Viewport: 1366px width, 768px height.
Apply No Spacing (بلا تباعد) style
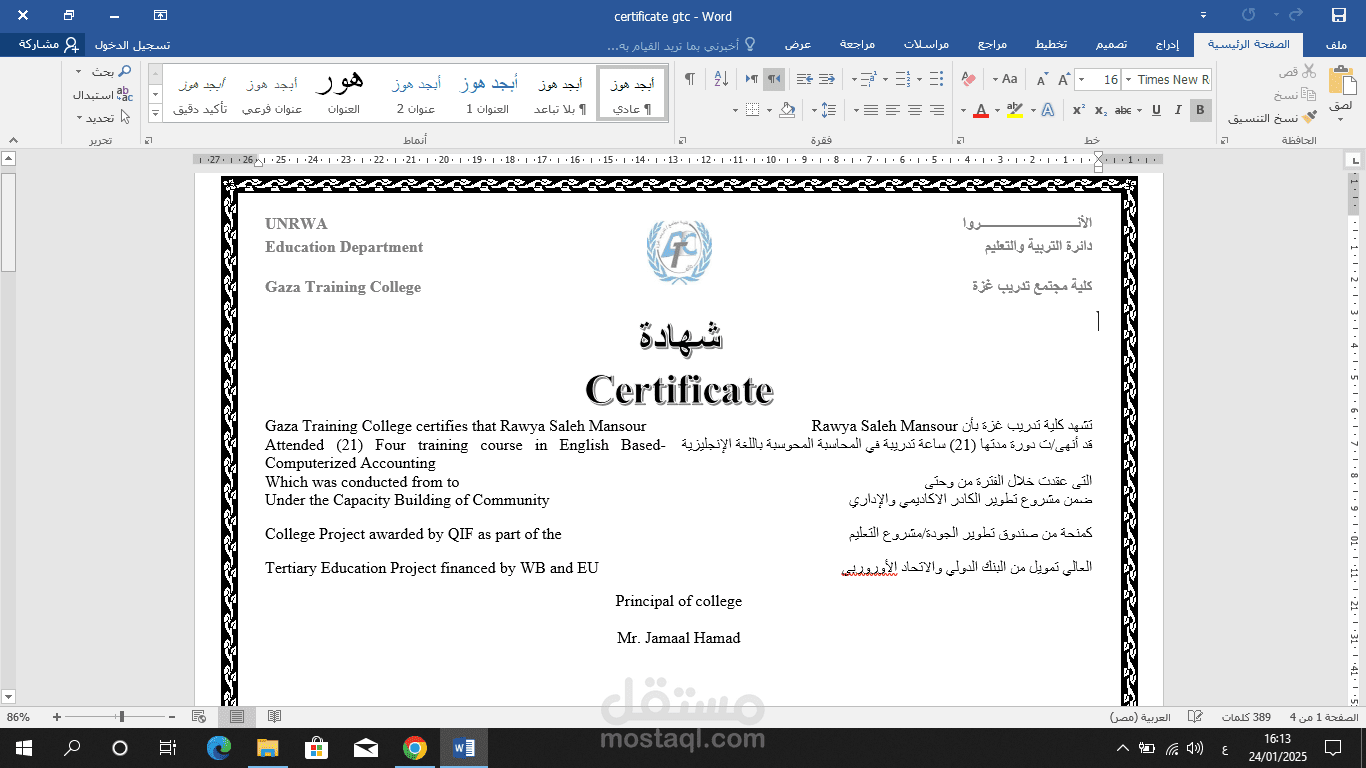(561, 95)
